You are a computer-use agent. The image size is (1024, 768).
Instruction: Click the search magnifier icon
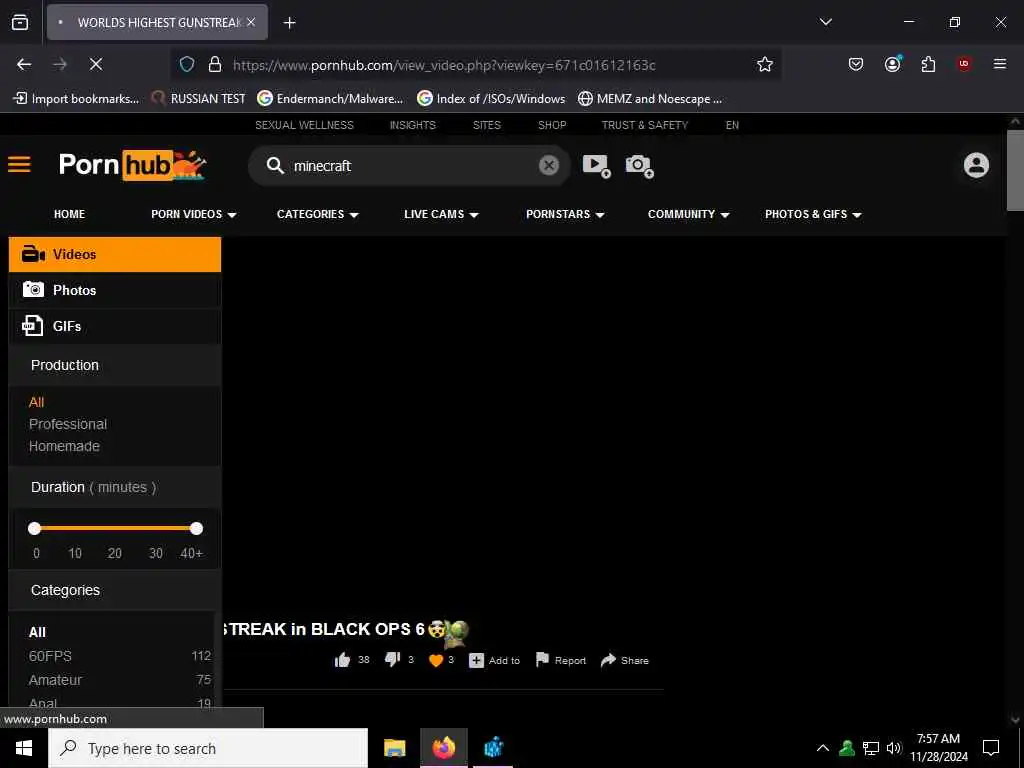[x=276, y=165]
